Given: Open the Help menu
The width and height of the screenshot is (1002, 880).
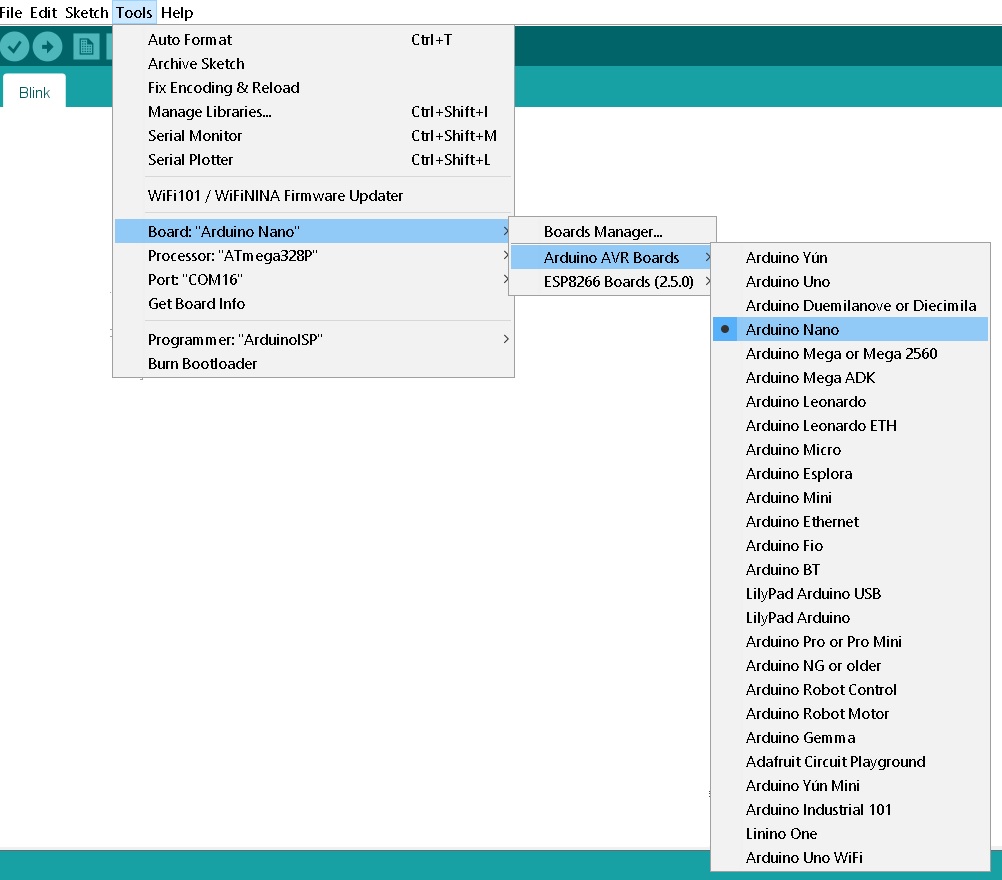Looking at the screenshot, I should 177,13.
